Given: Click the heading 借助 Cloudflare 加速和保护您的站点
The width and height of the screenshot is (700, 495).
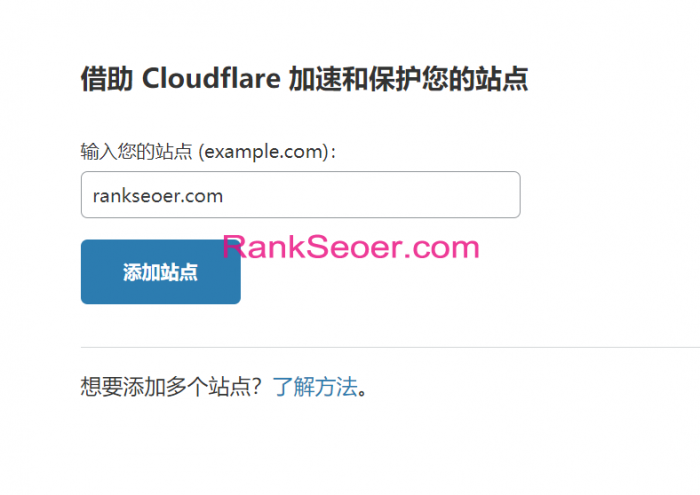Looking at the screenshot, I should [x=304, y=79].
